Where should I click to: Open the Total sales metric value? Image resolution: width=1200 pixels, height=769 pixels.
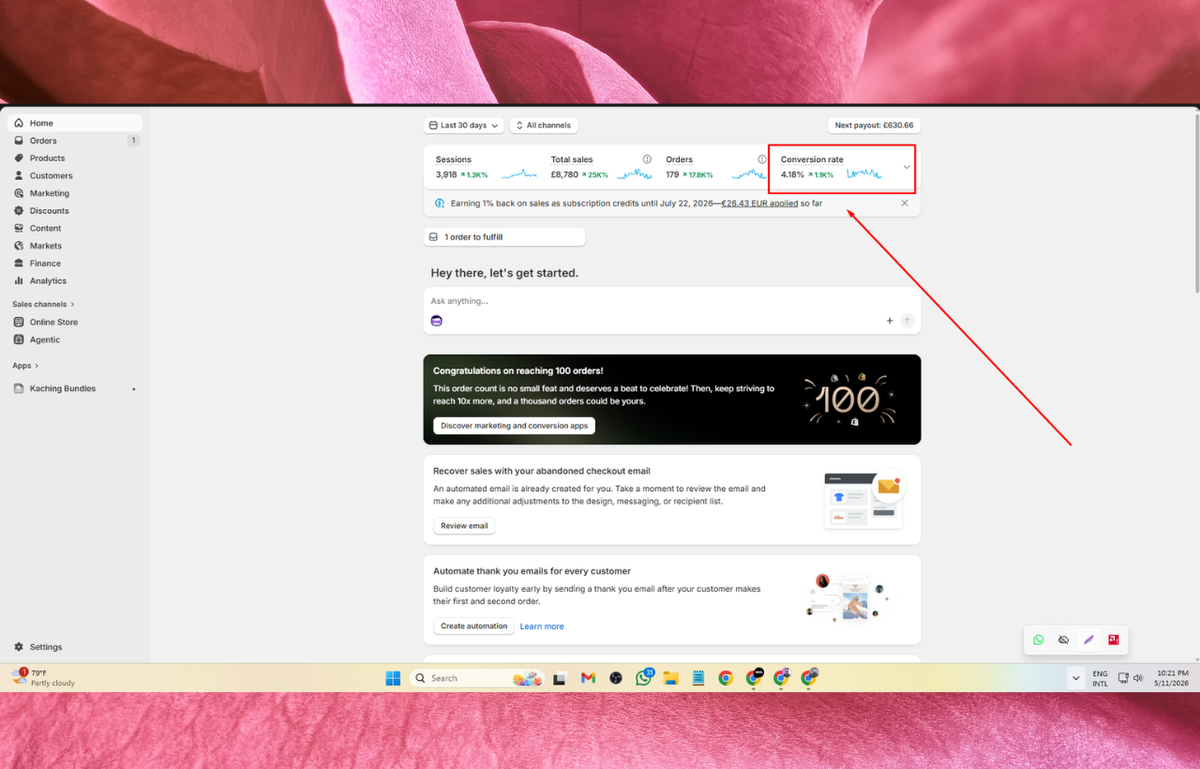(x=564, y=174)
